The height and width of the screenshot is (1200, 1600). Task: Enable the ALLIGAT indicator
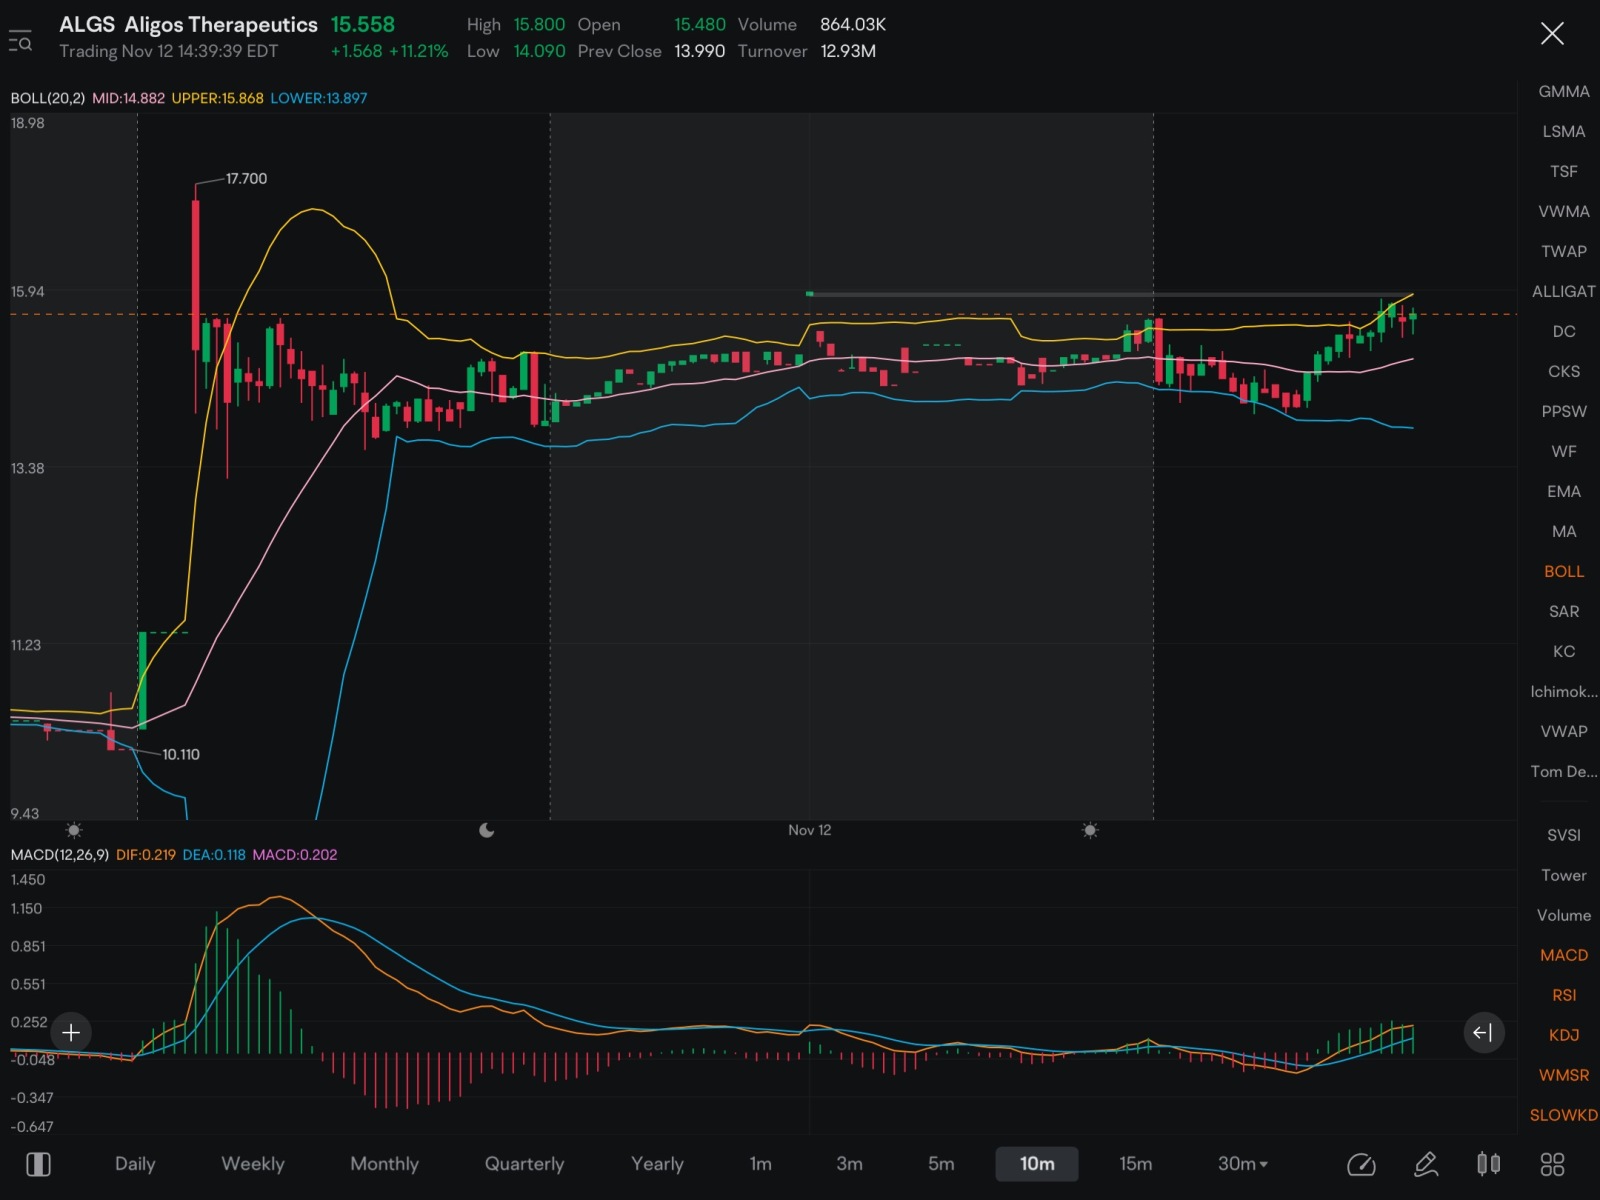(x=1563, y=291)
